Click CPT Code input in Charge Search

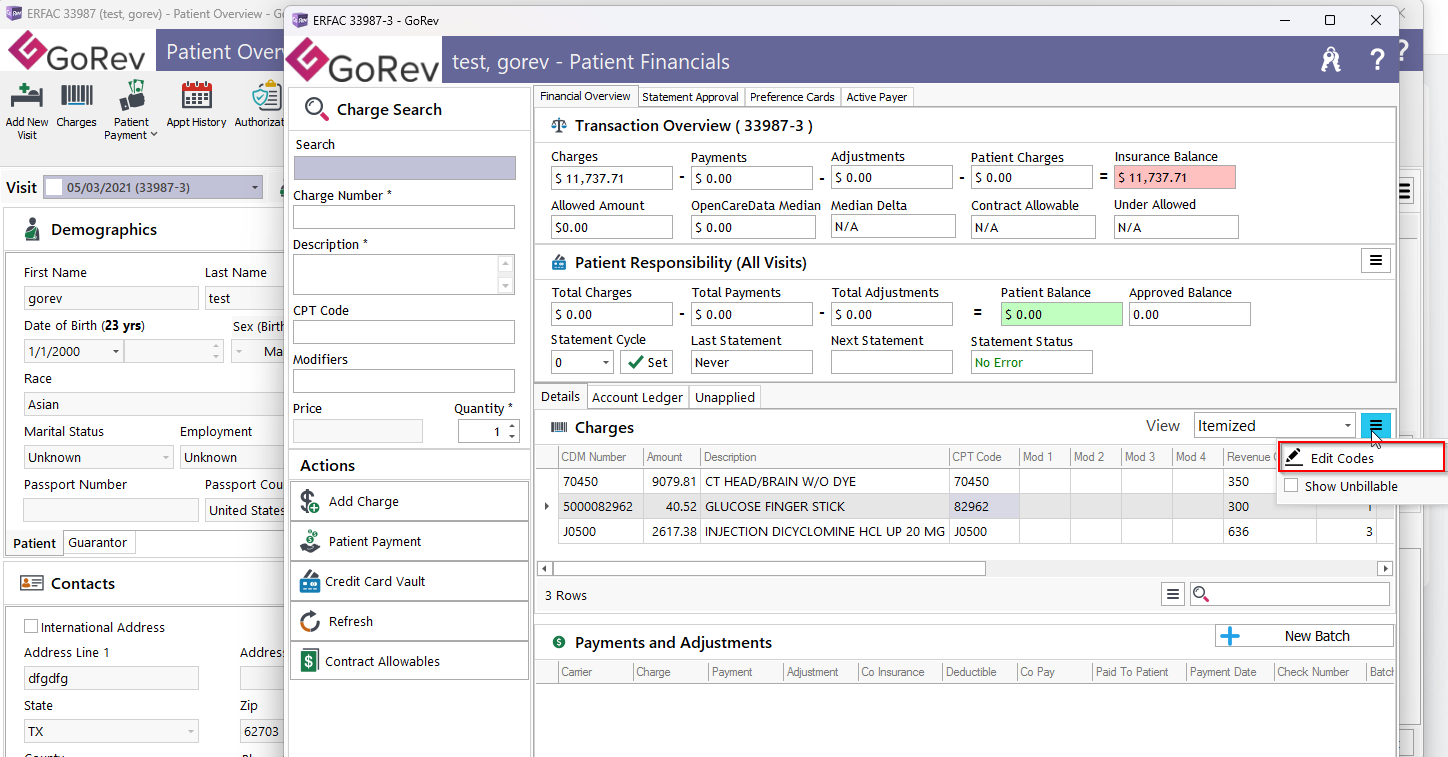[x=404, y=332]
